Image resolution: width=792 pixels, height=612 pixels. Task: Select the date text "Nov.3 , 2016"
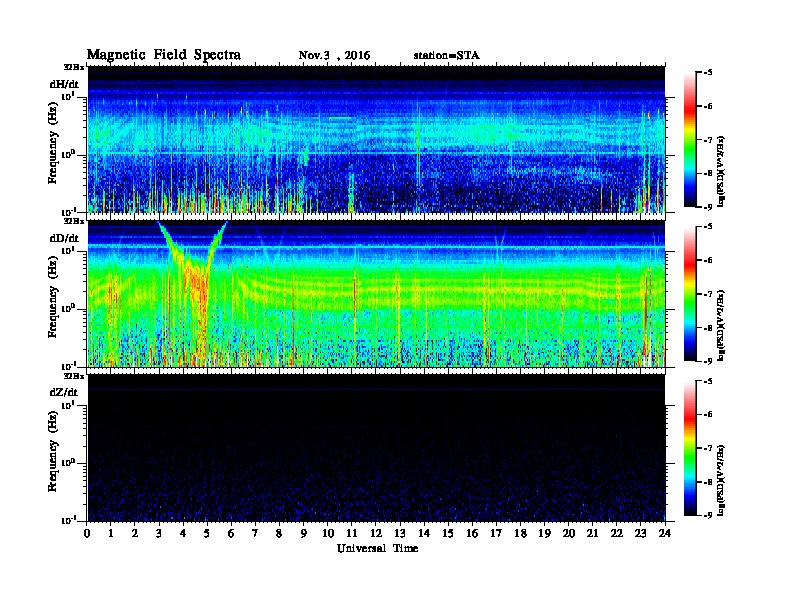click(334, 56)
